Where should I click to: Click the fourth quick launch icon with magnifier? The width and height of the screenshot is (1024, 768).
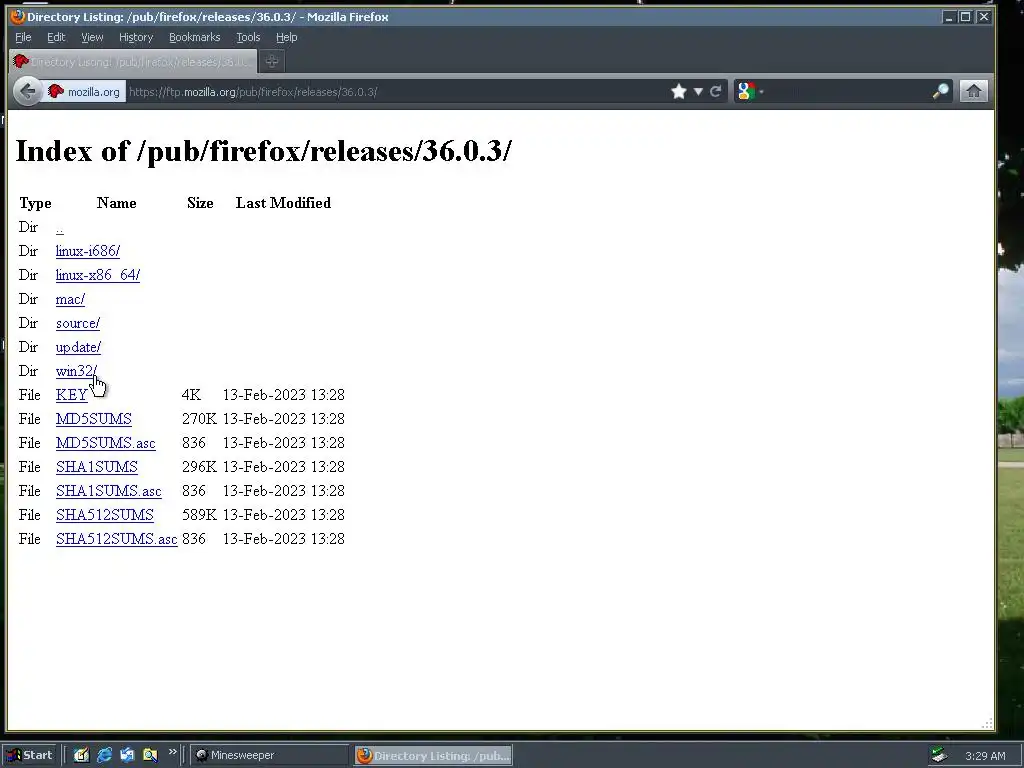tap(150, 755)
